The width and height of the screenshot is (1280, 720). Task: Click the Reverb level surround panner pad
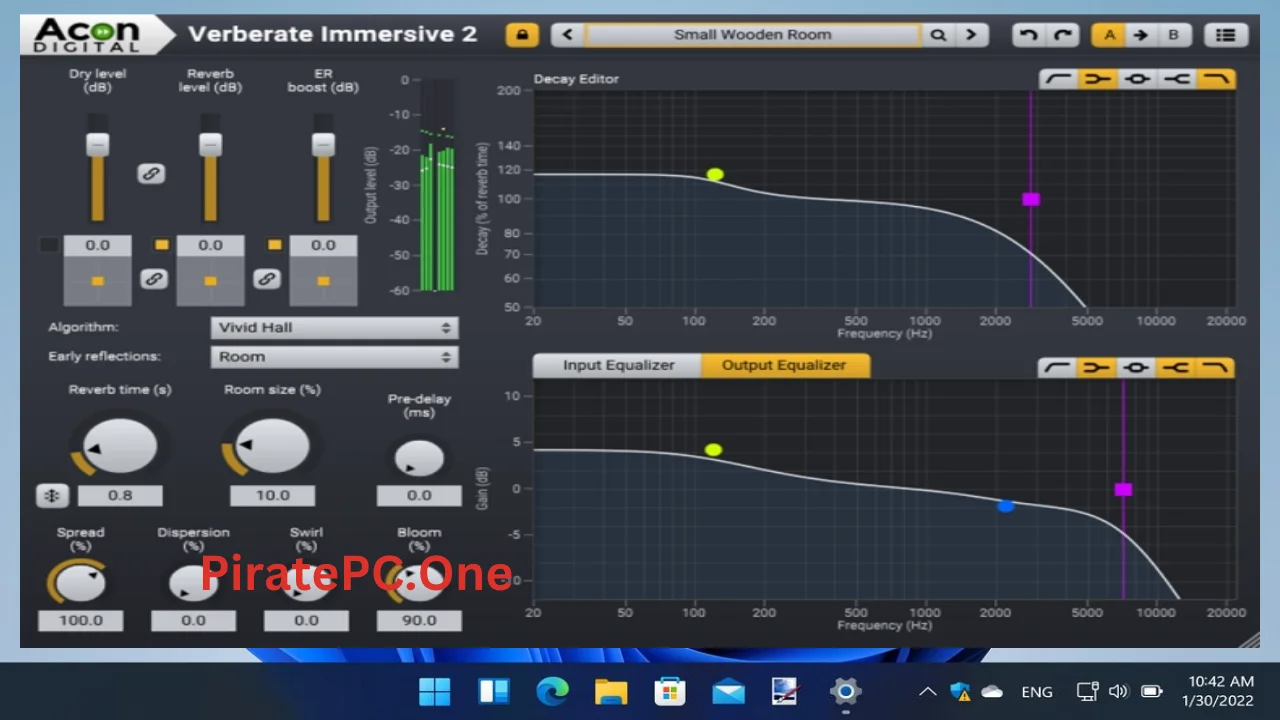(210, 281)
